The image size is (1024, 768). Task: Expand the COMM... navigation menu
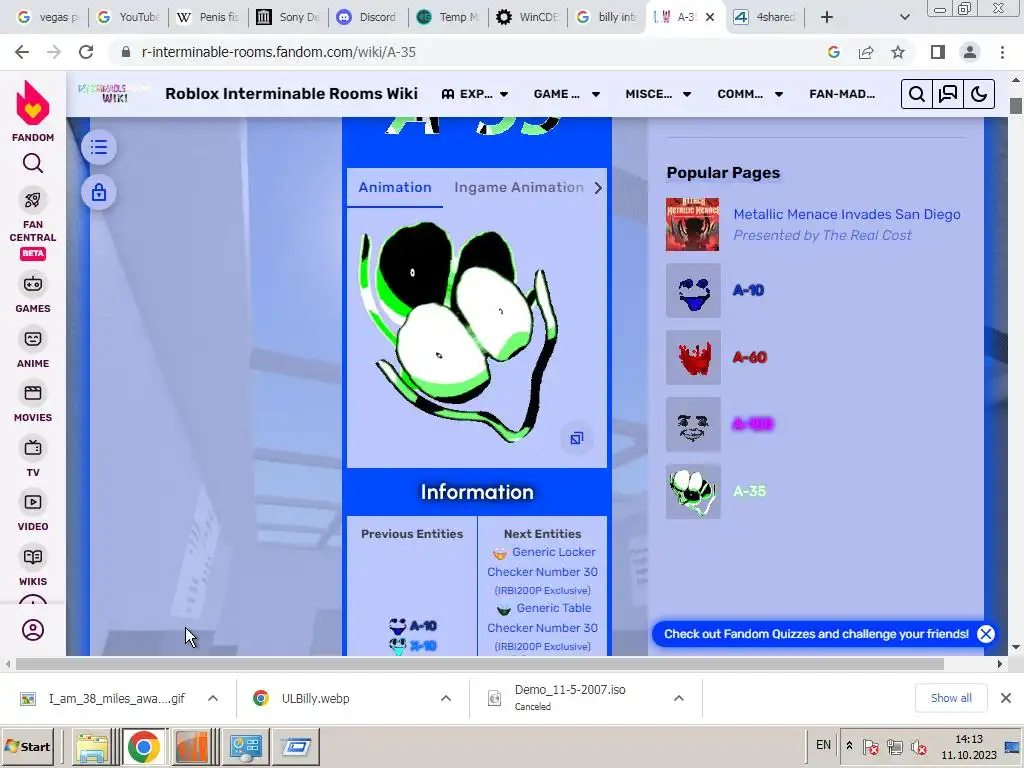(x=750, y=94)
